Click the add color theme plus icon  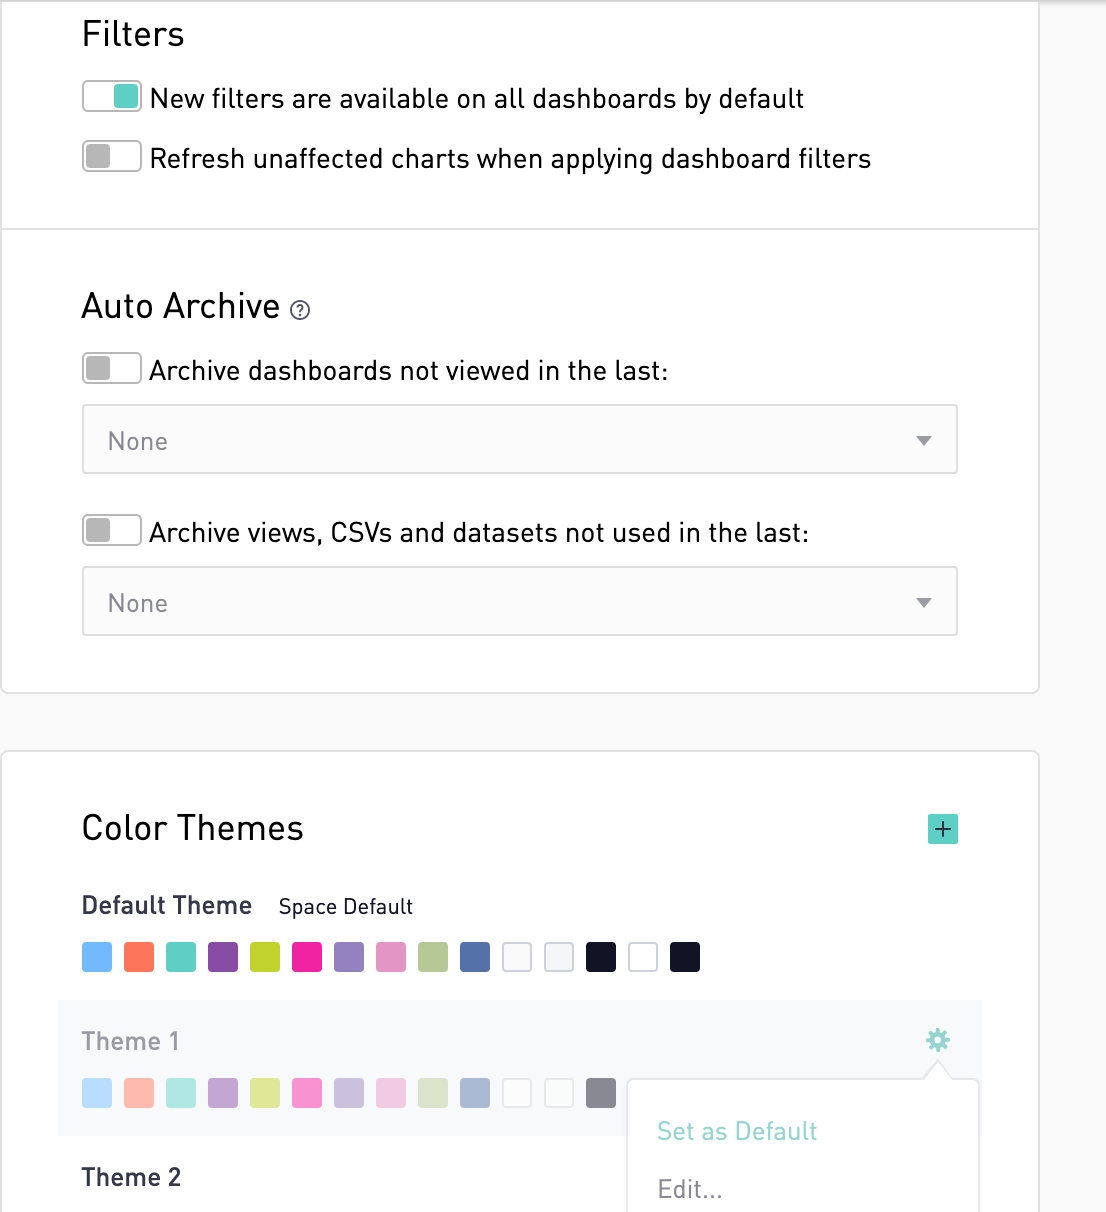point(942,829)
